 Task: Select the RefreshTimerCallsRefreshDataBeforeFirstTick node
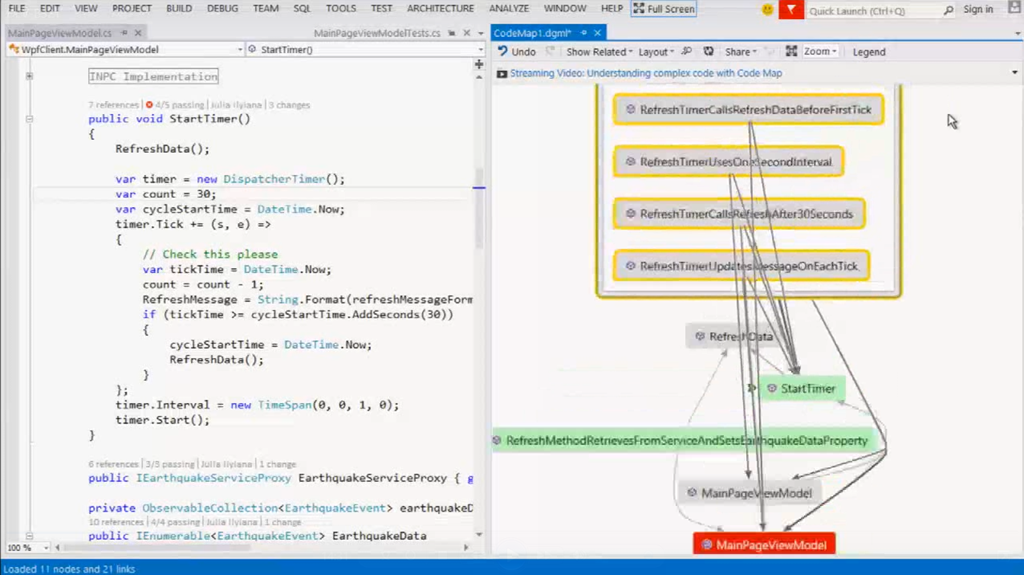(x=748, y=110)
